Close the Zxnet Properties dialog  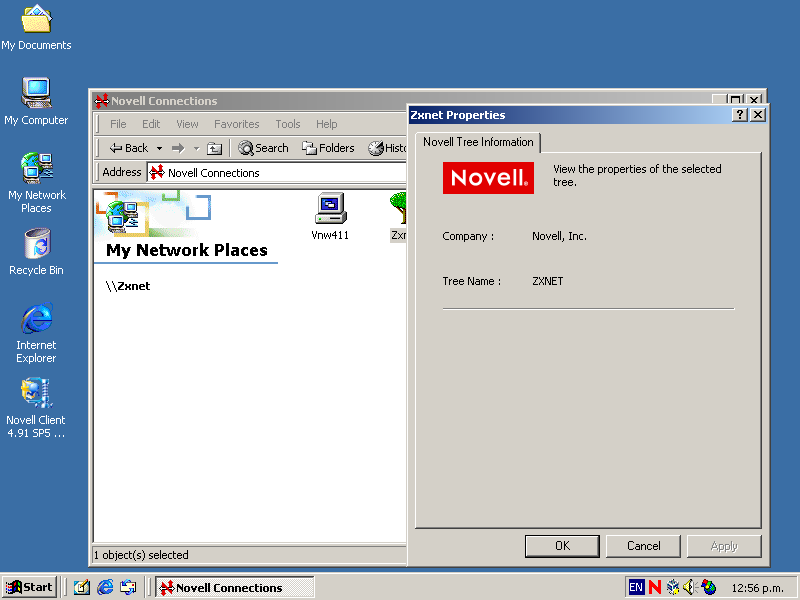click(758, 115)
